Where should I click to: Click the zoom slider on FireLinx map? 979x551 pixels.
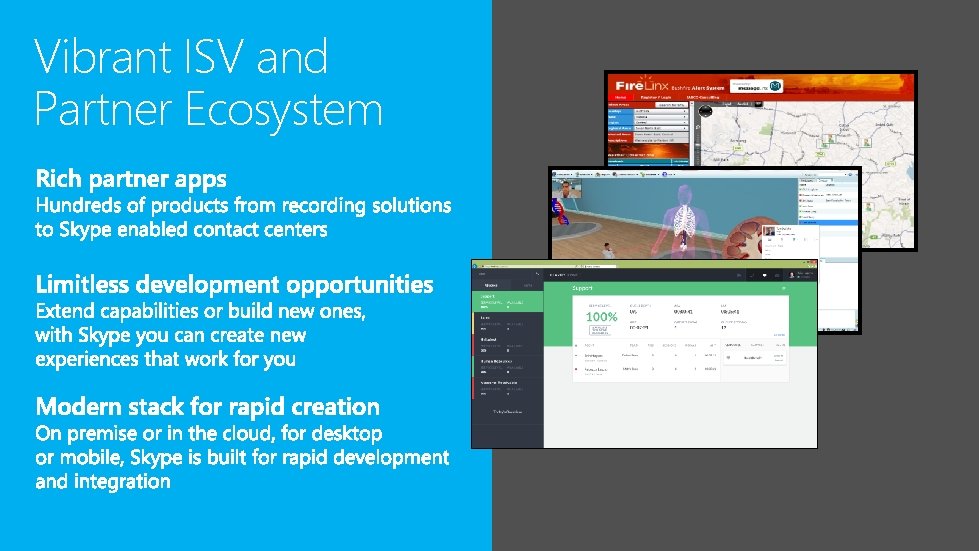[x=697, y=145]
